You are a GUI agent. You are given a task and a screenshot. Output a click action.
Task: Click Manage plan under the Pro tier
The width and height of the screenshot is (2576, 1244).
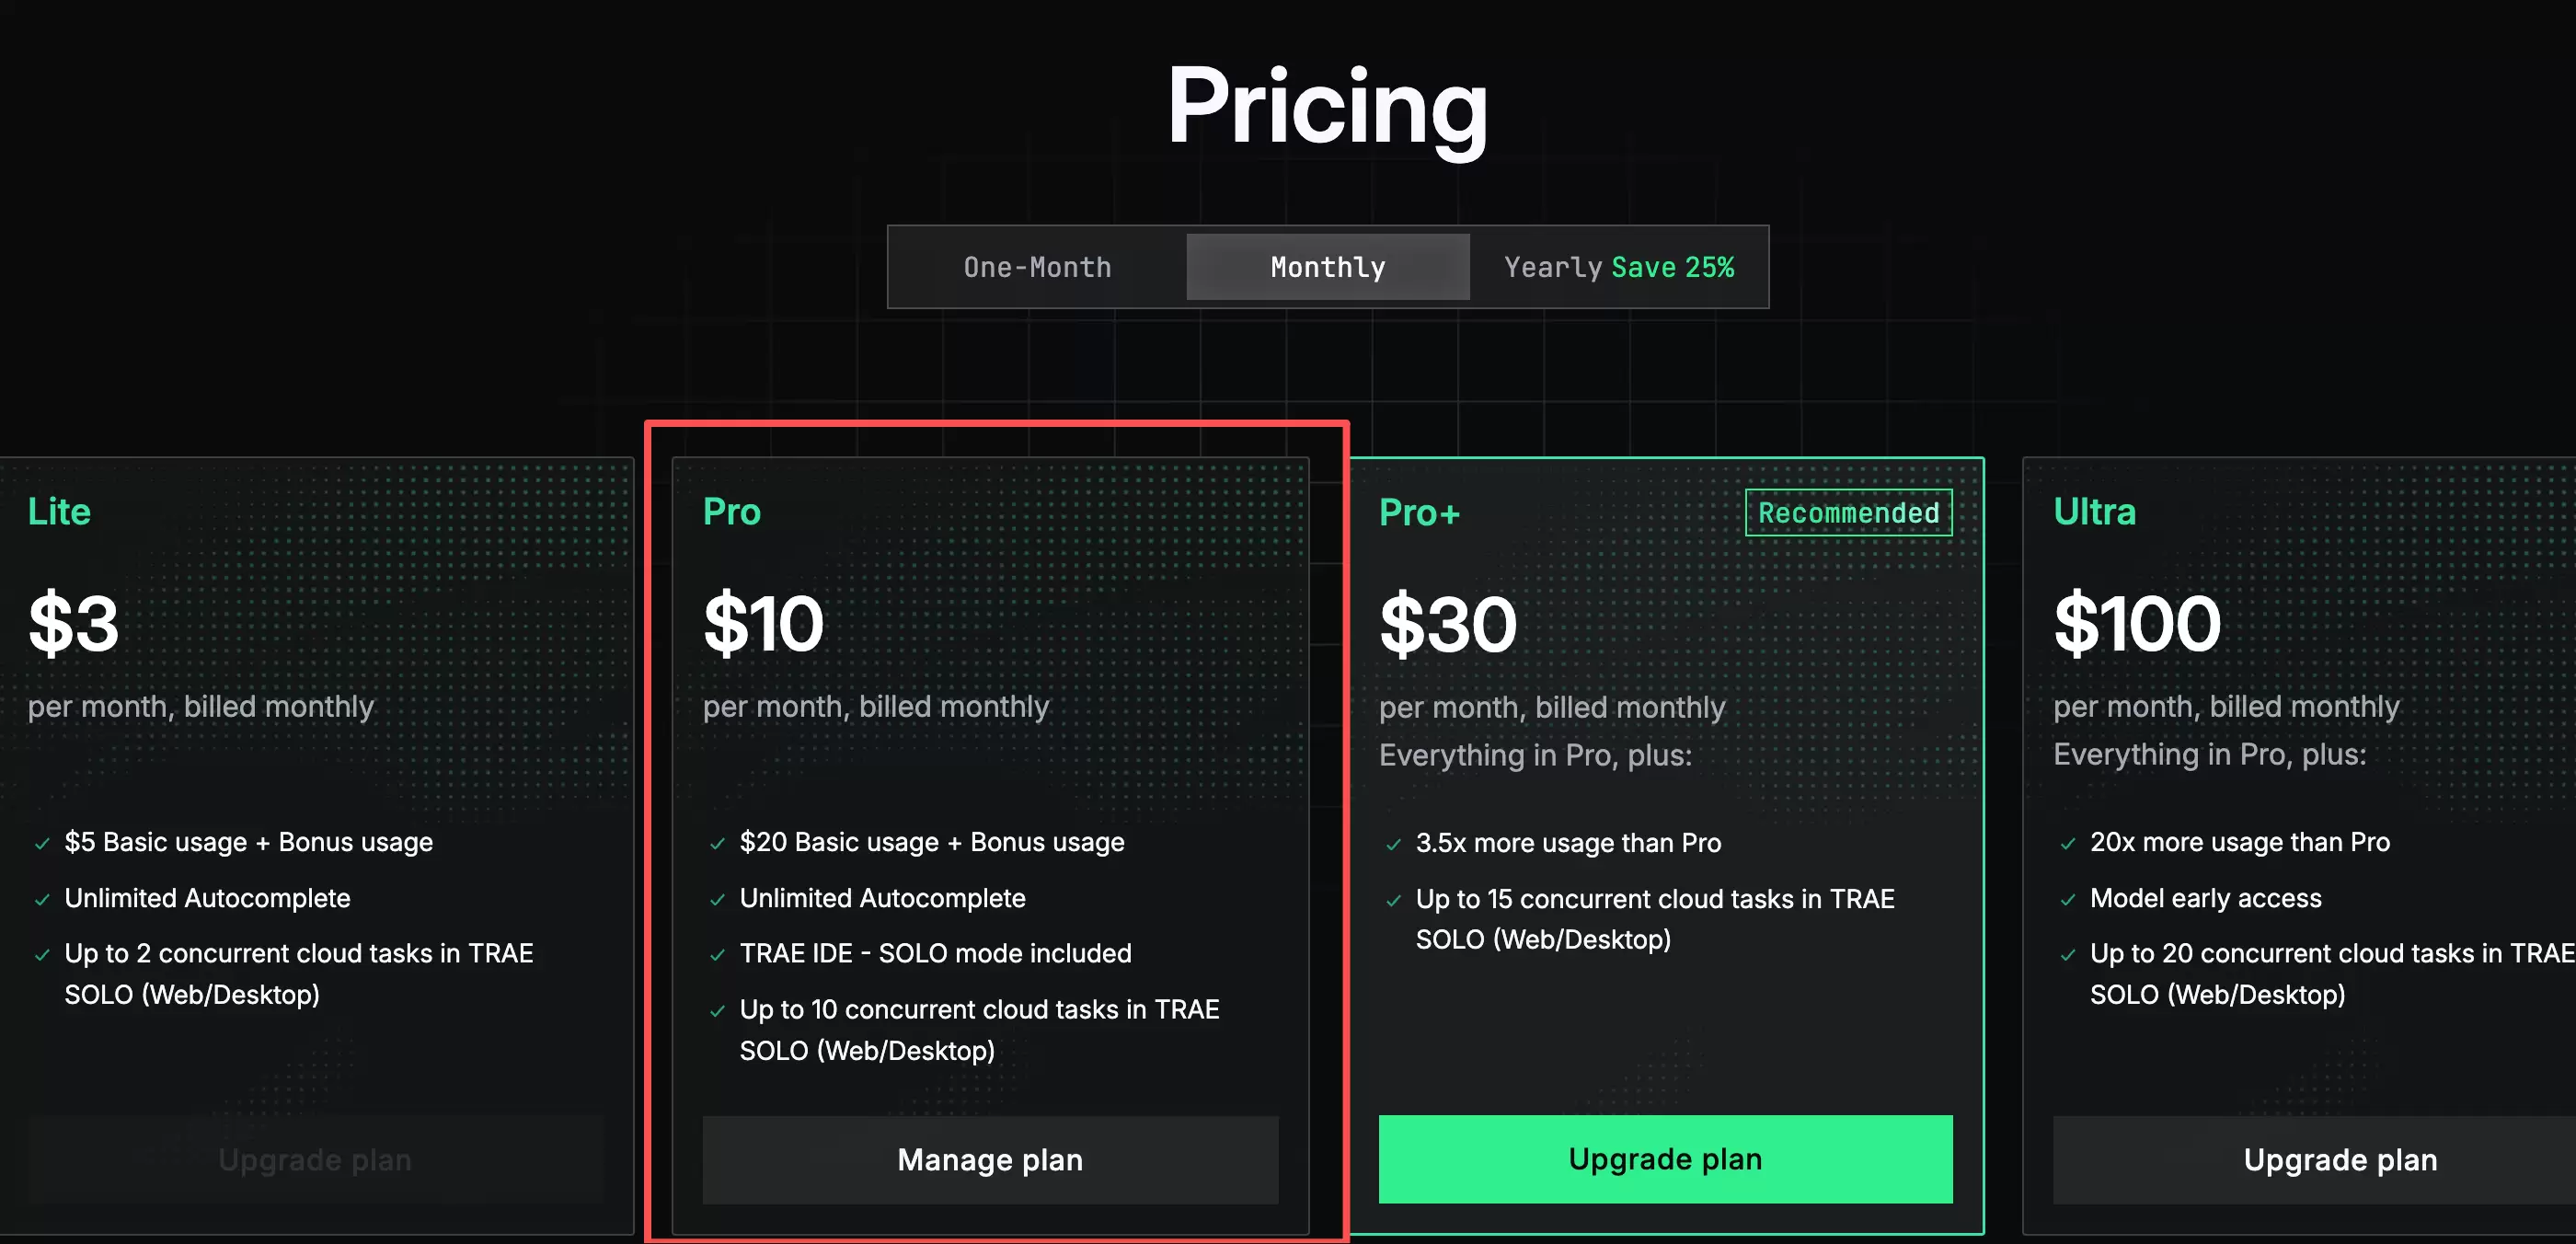pyautogui.click(x=990, y=1159)
